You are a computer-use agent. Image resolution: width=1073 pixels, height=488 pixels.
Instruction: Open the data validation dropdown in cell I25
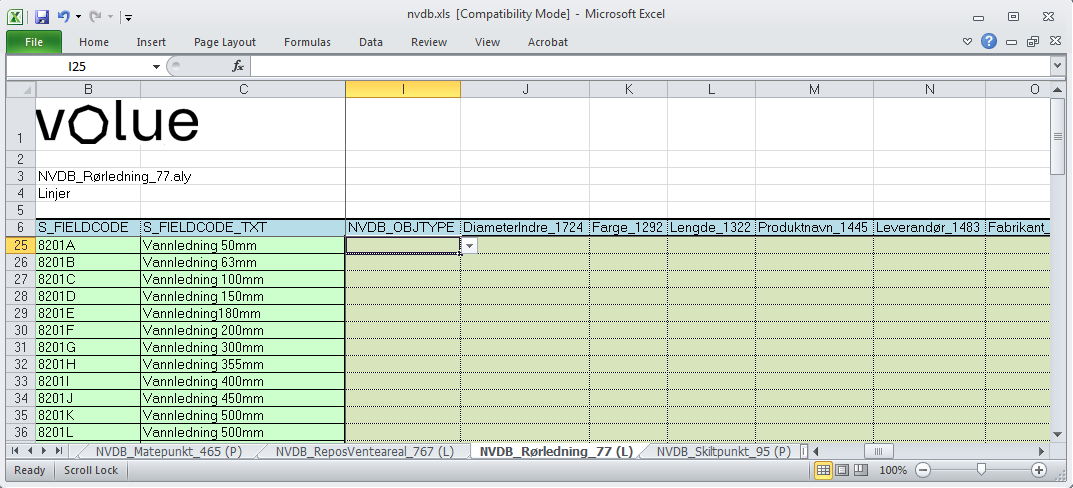469,245
